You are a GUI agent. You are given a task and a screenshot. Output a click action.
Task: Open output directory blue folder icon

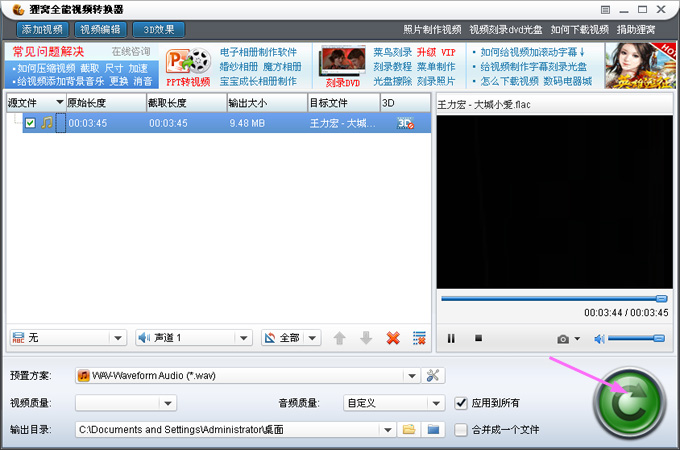click(x=433, y=430)
